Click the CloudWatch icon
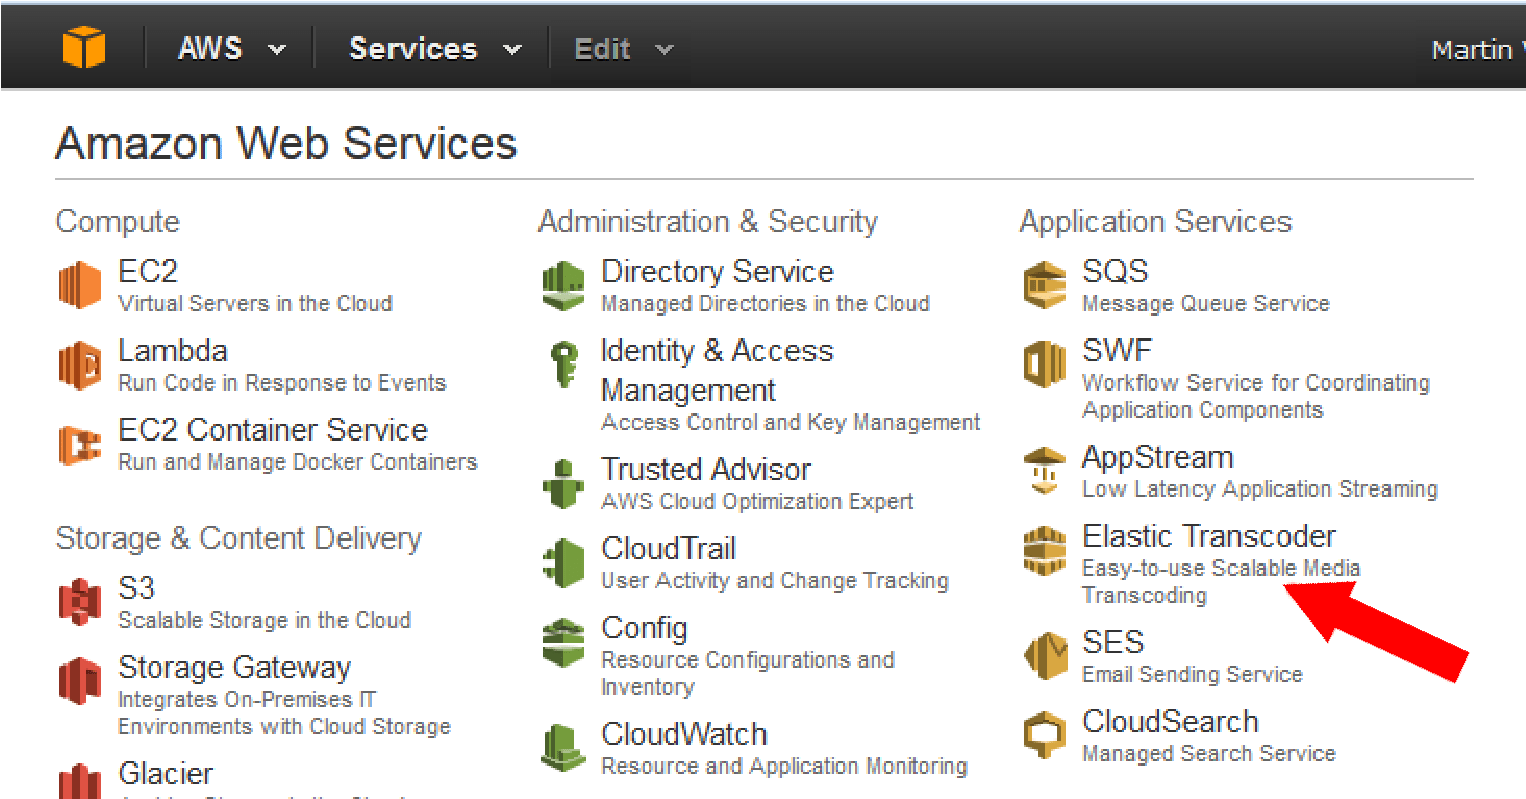The image size is (1526, 799). coord(563,748)
